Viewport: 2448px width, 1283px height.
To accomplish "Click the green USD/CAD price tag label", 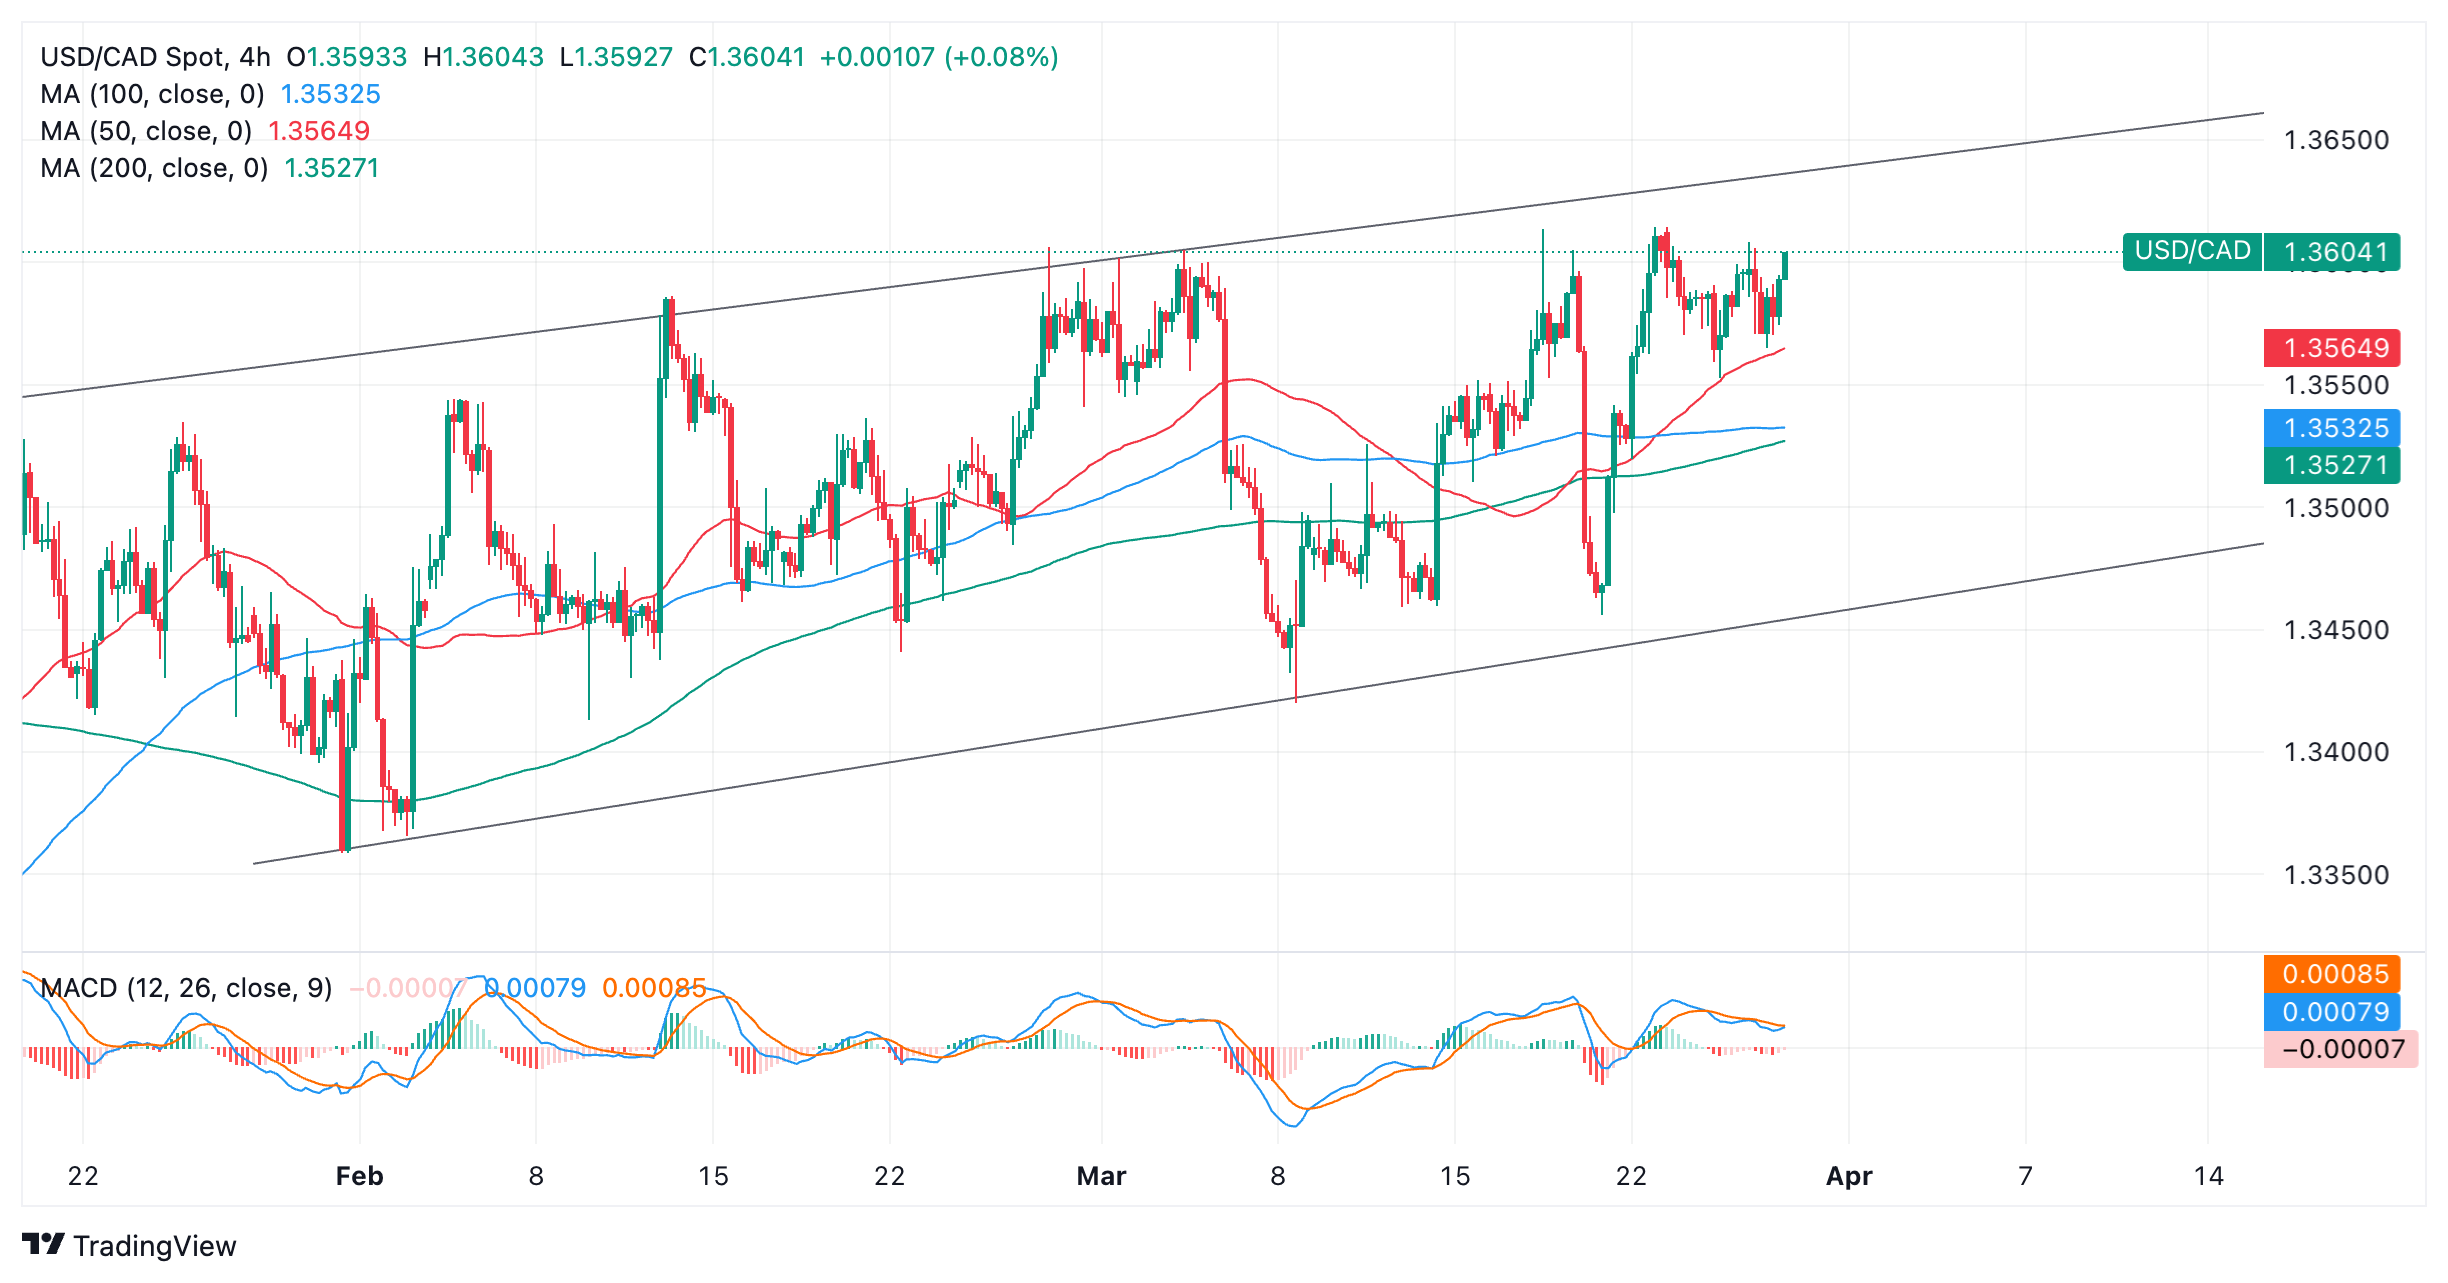I will [2192, 251].
